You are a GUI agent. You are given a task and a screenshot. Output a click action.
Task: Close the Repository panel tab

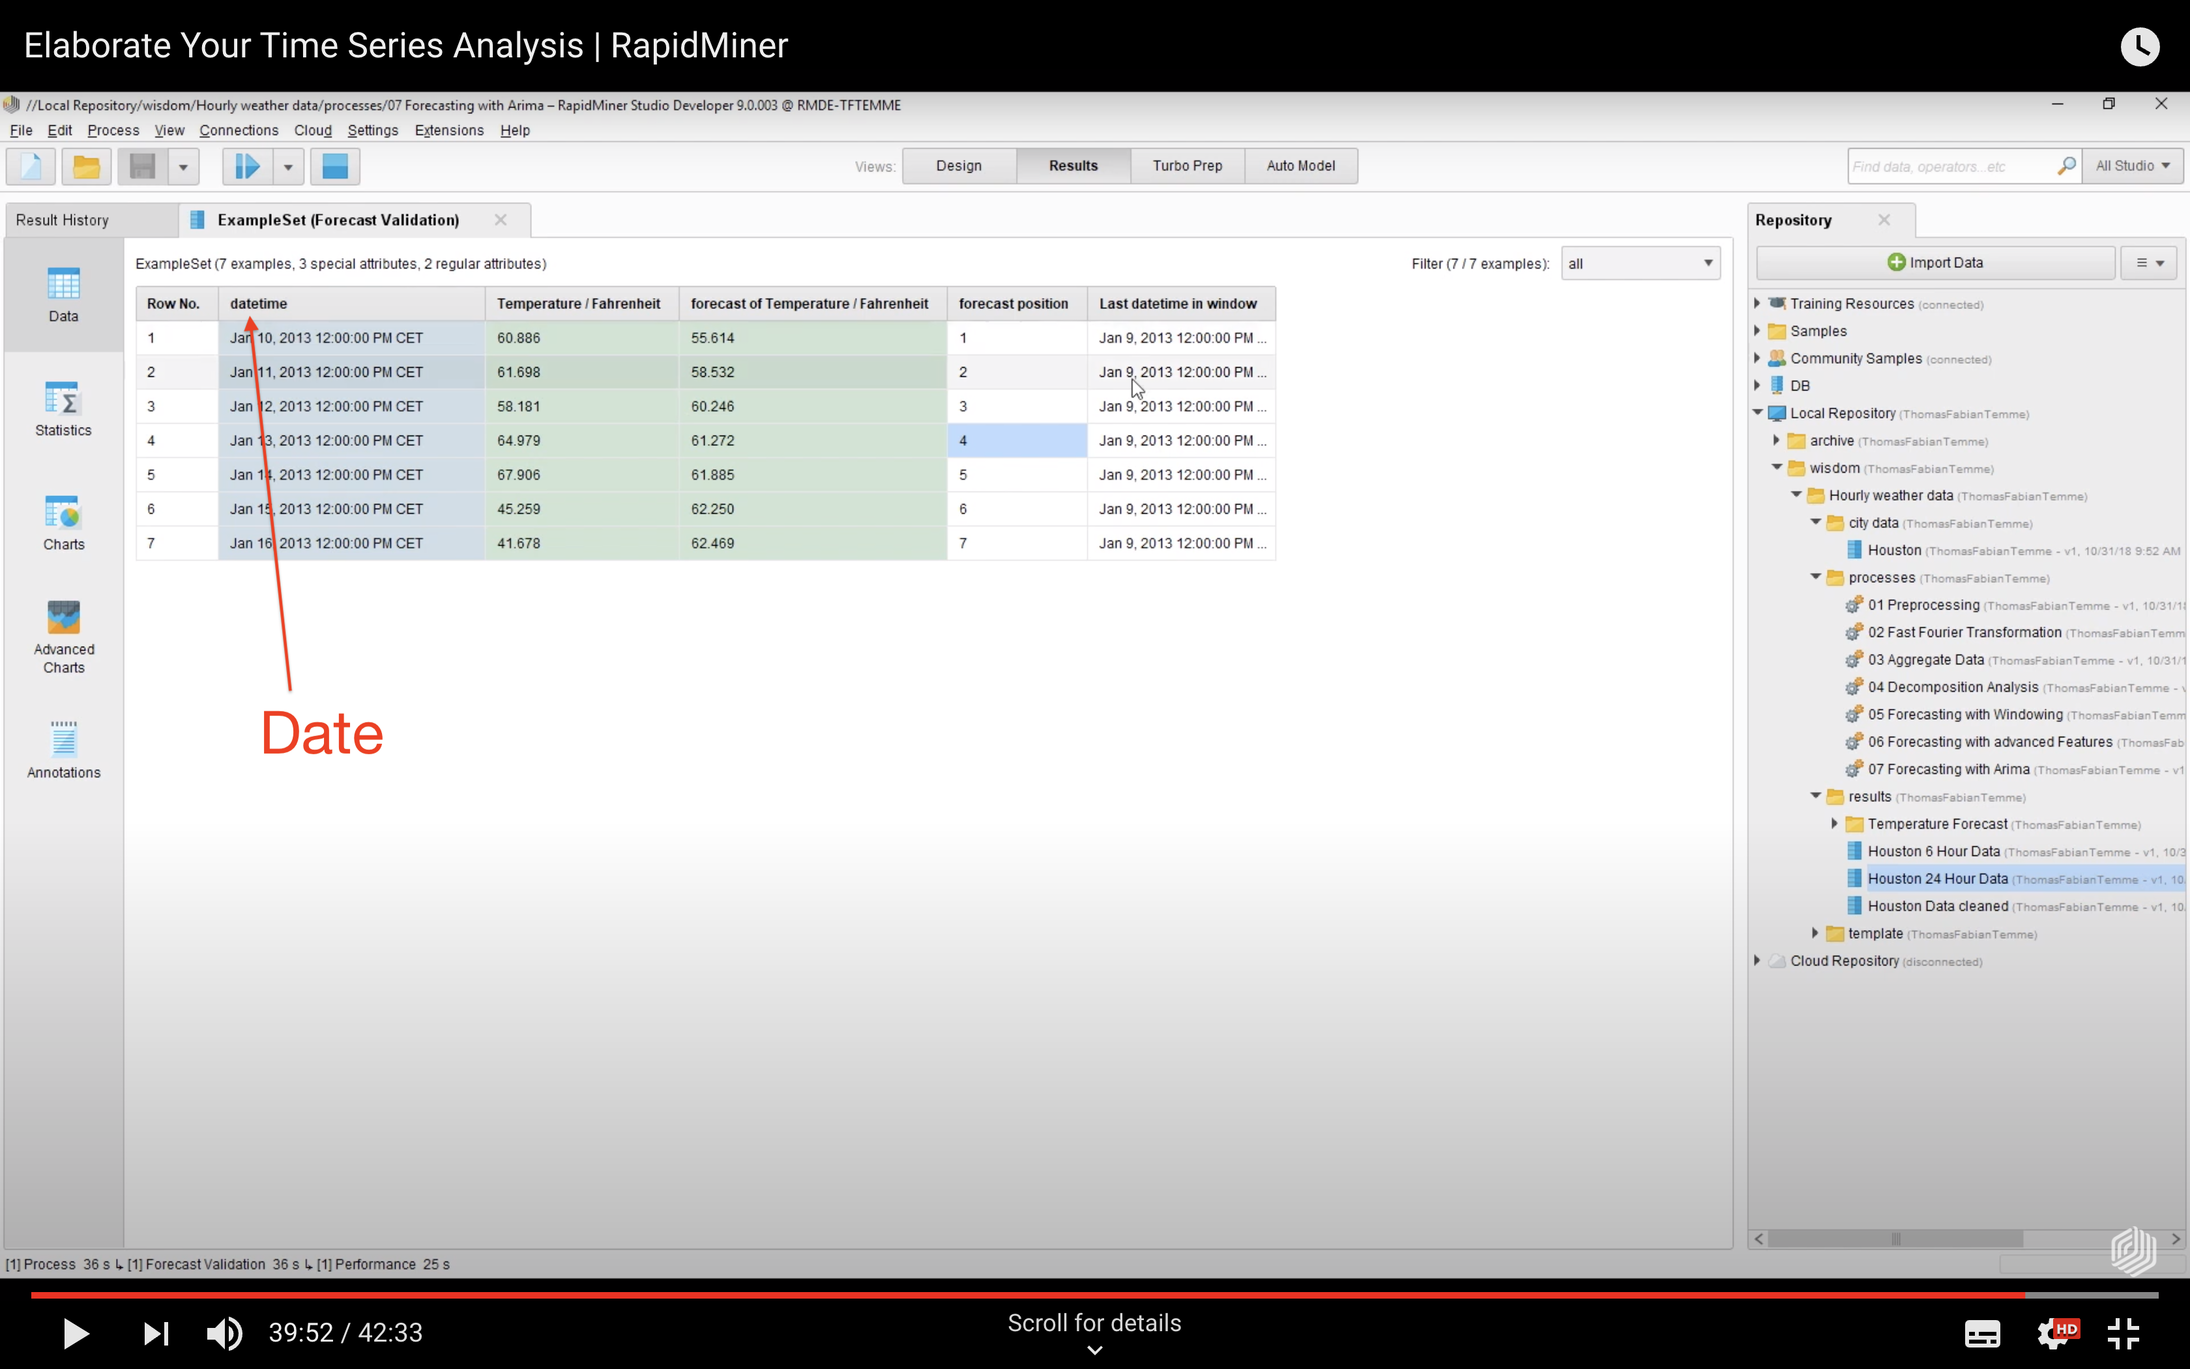(x=1884, y=220)
